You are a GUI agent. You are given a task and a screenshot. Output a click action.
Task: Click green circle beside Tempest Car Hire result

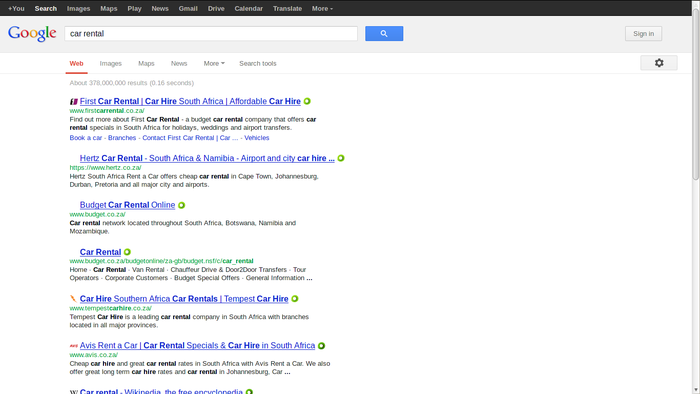pos(295,299)
